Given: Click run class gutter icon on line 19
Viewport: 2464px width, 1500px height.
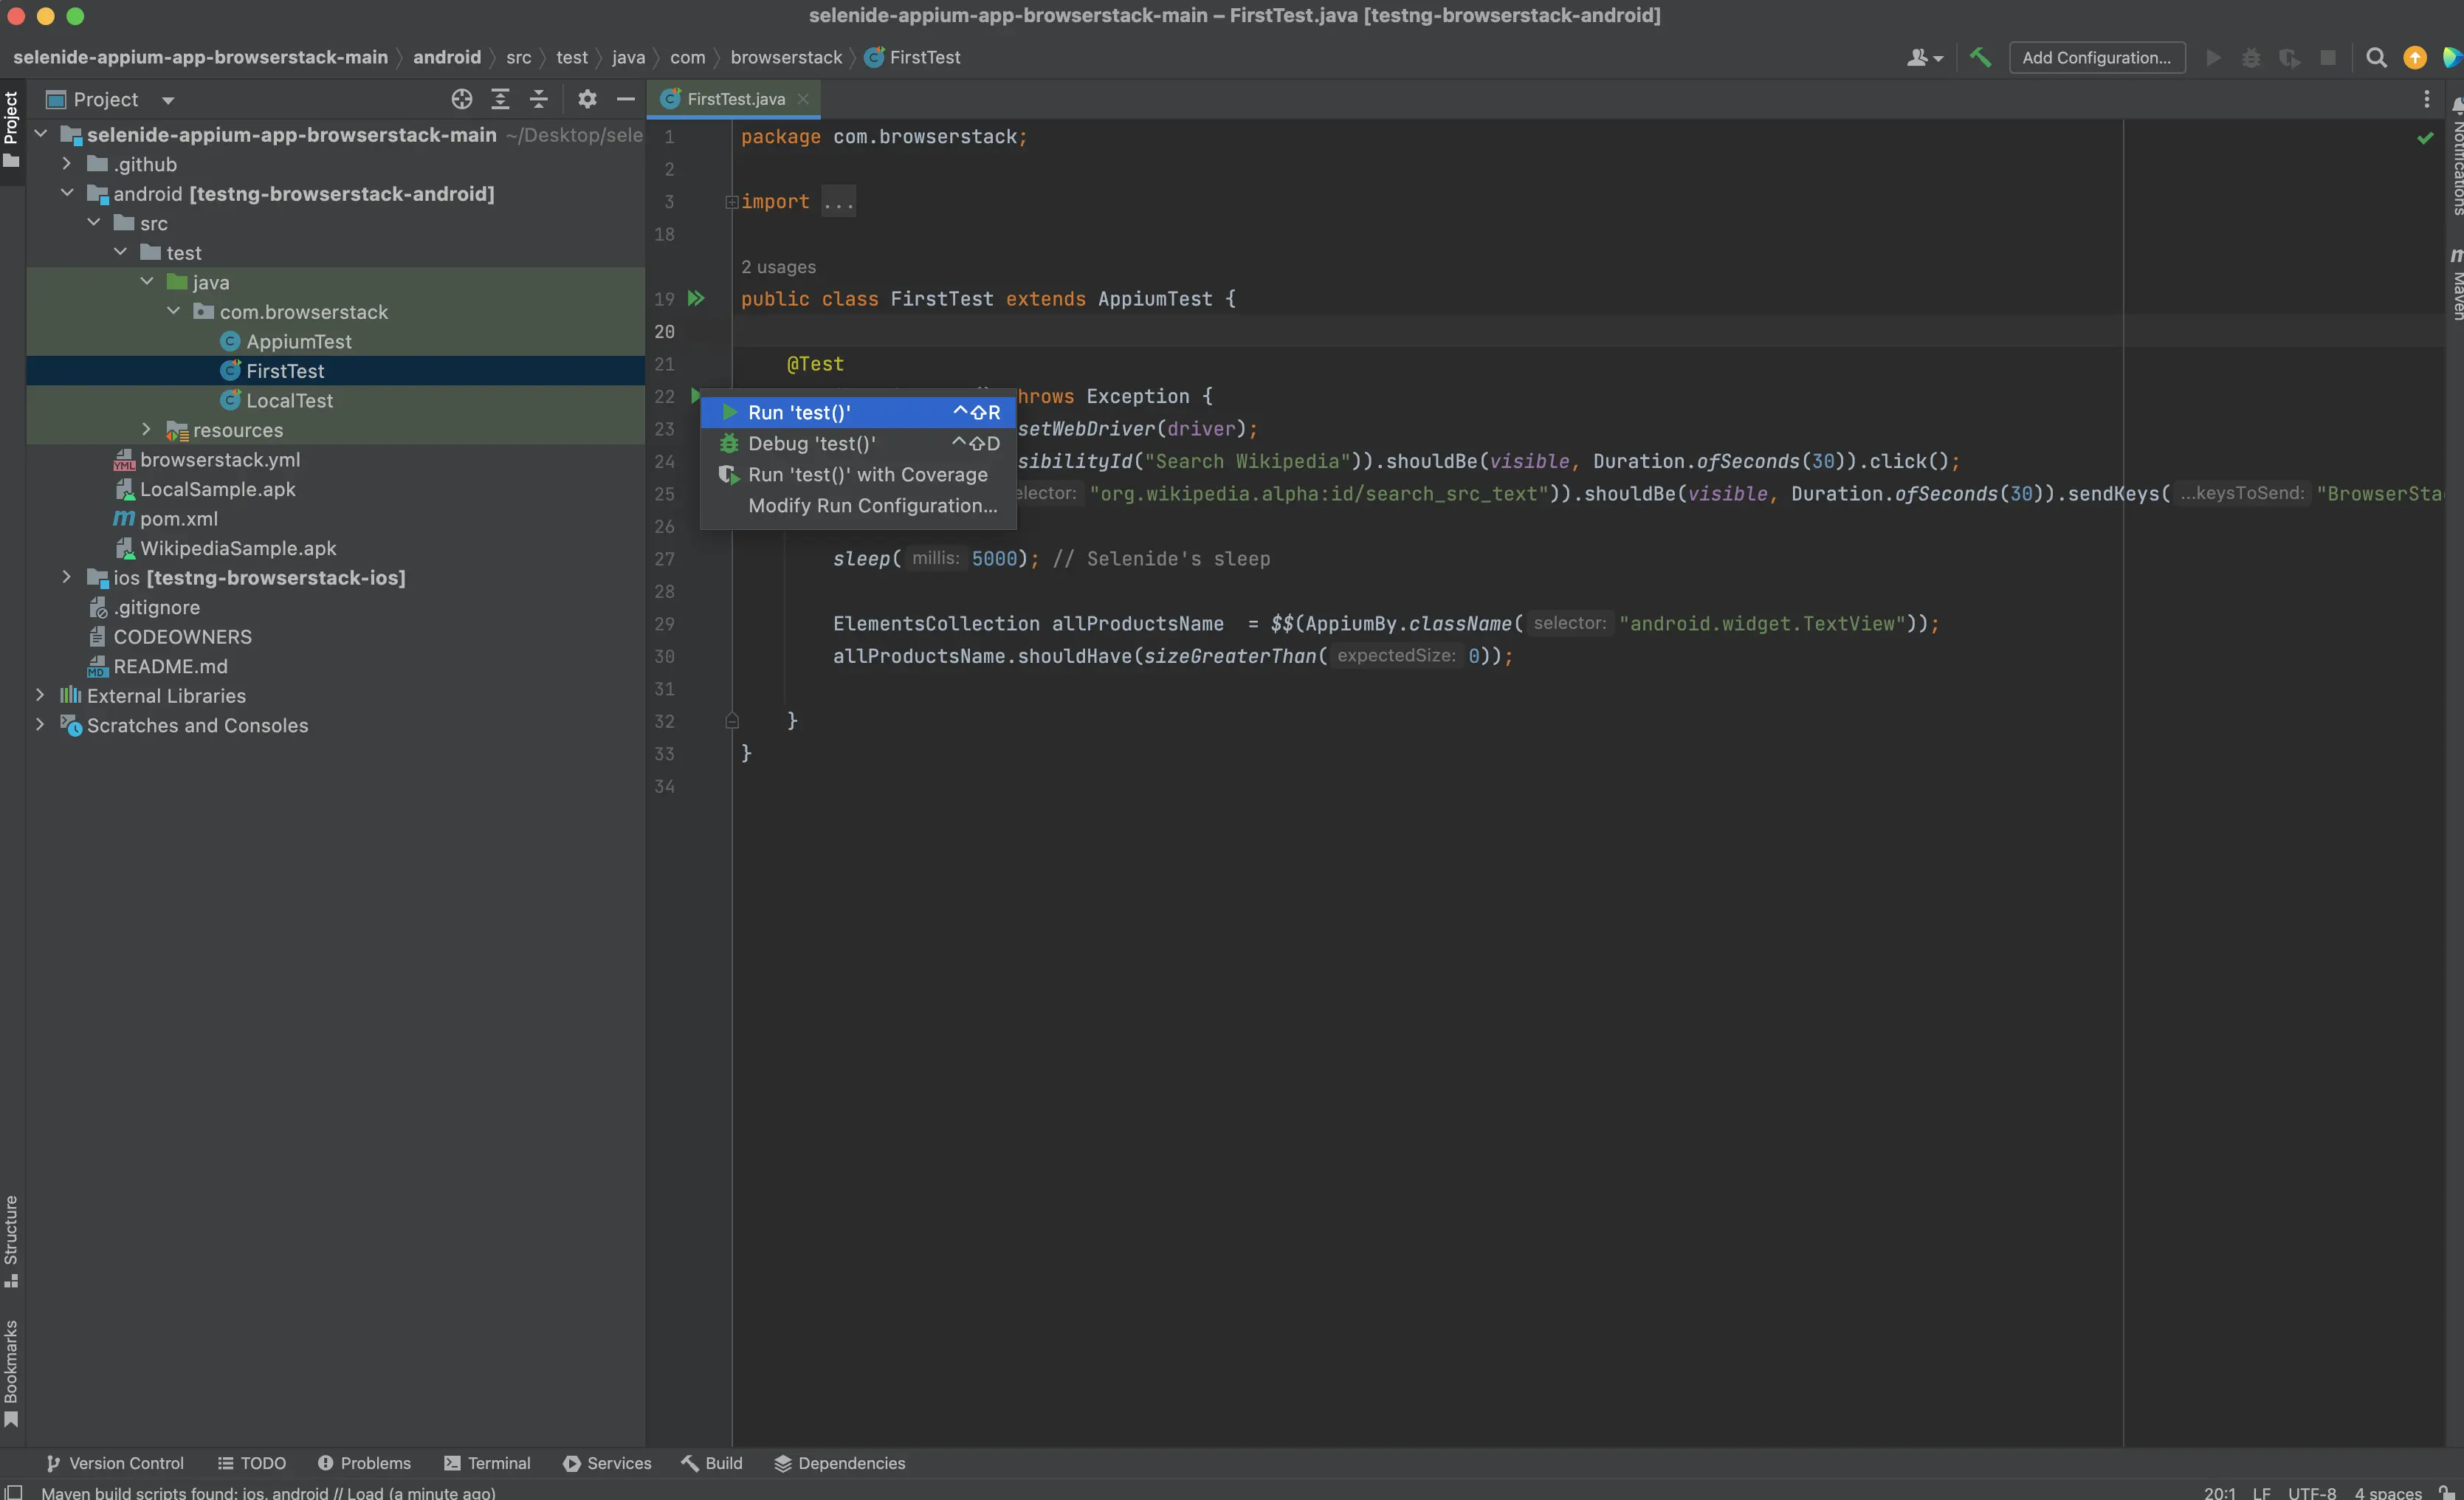Looking at the screenshot, I should [x=696, y=298].
